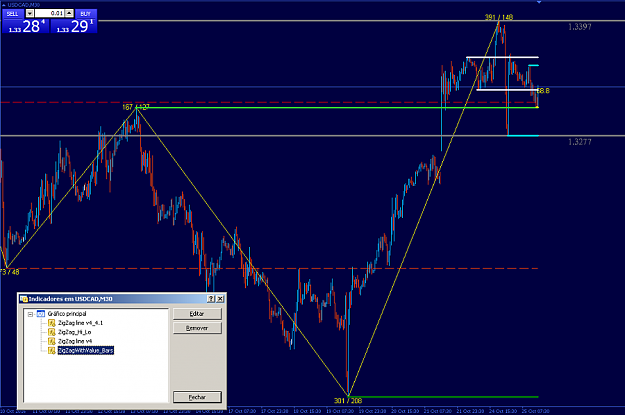The width and height of the screenshot is (625, 415).
Task: Click the ZigZag_Hi_Lo indicator icon
Action: click(51, 332)
